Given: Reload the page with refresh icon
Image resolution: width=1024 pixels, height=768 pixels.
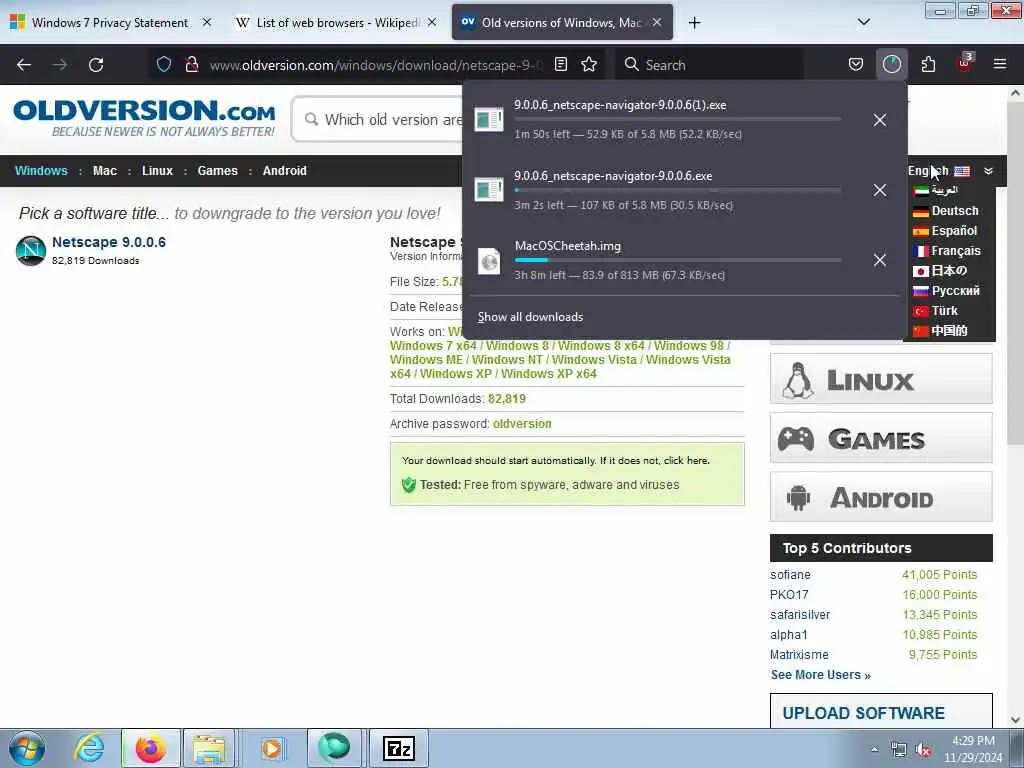Looking at the screenshot, I should (x=96, y=65).
